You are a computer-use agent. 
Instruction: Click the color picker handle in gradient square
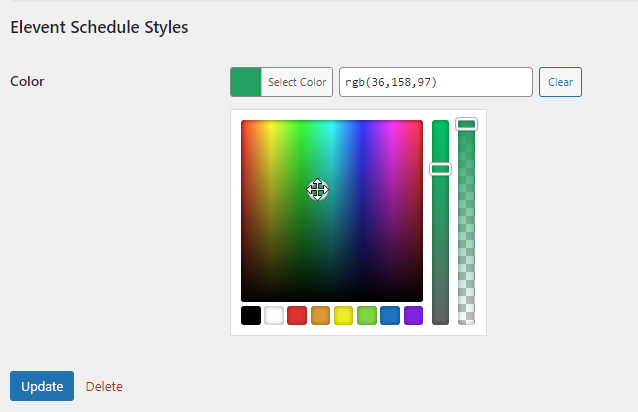pyautogui.click(x=317, y=190)
